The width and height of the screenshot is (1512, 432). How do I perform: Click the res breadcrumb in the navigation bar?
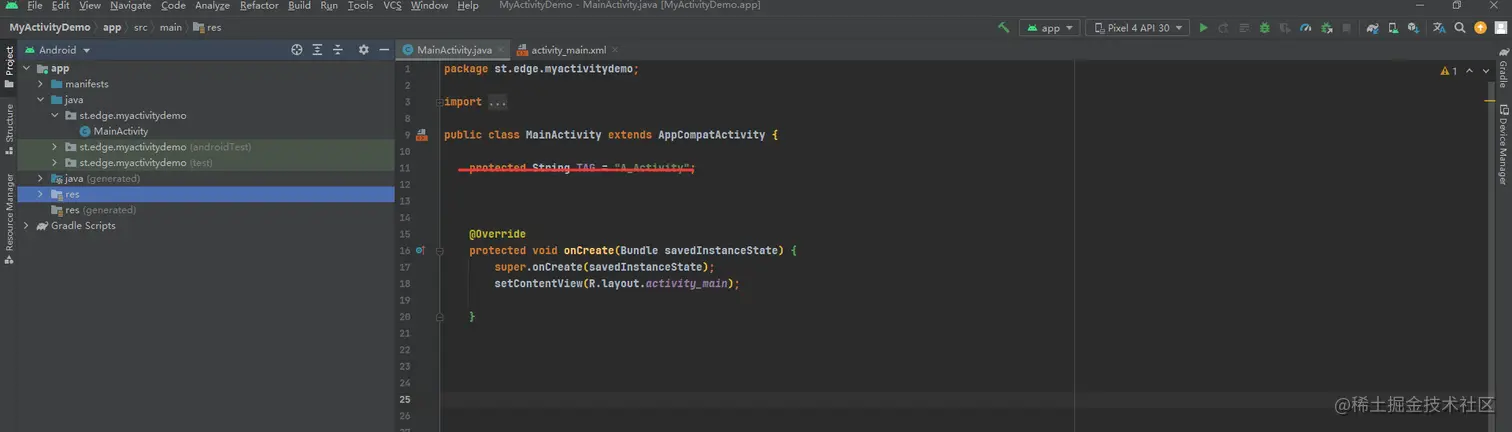tap(207, 28)
